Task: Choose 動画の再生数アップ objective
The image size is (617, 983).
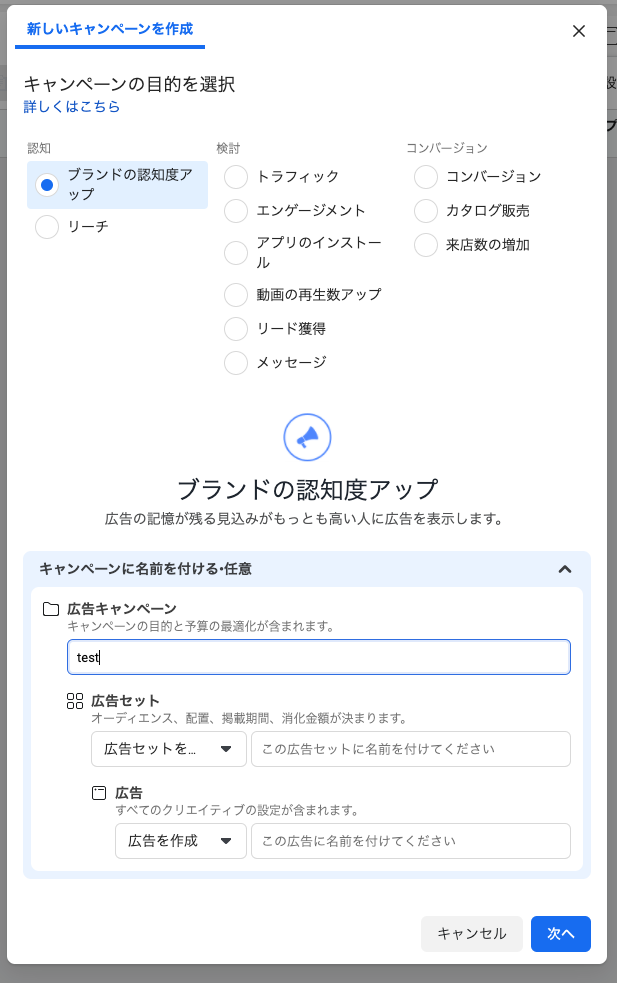Action: [x=236, y=295]
